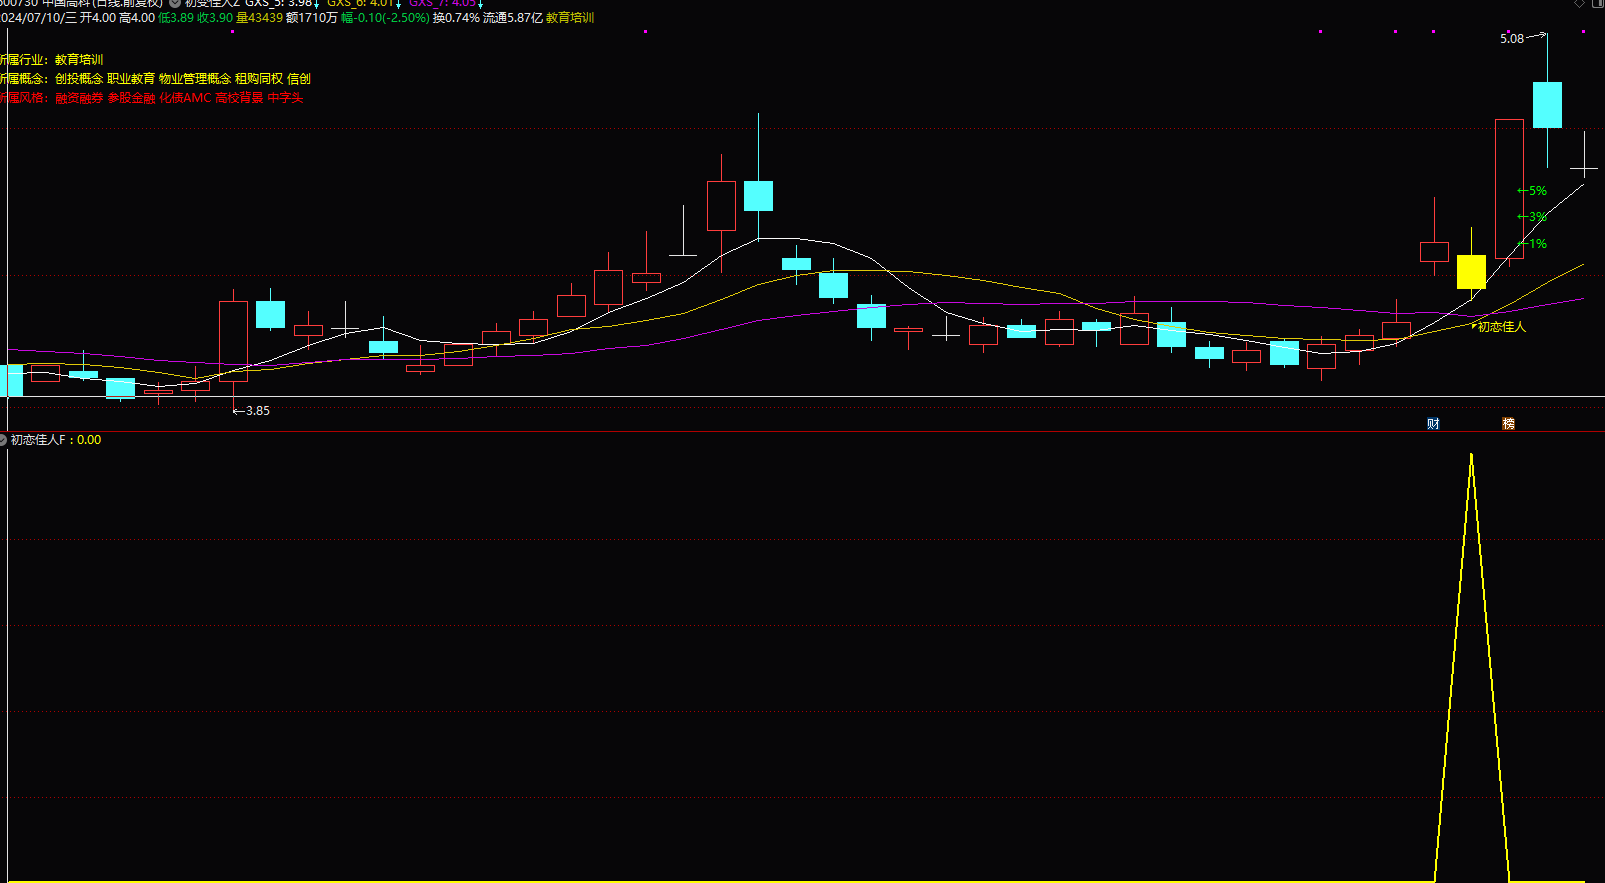Click the 化债AMC style tag
This screenshot has width=1605, height=883.
(186, 98)
